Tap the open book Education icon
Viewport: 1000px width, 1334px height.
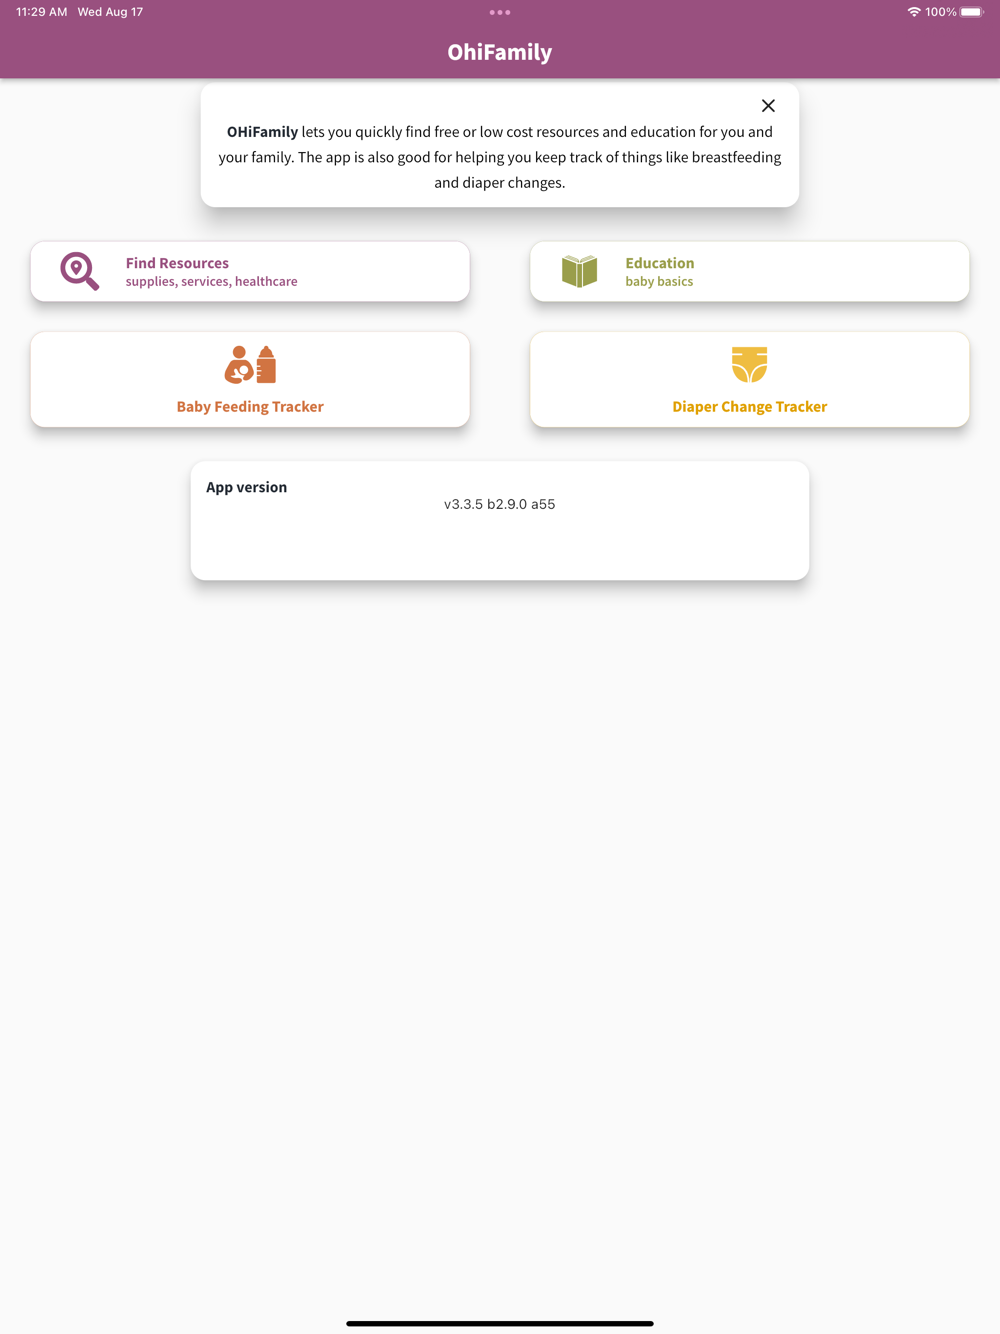pos(579,271)
